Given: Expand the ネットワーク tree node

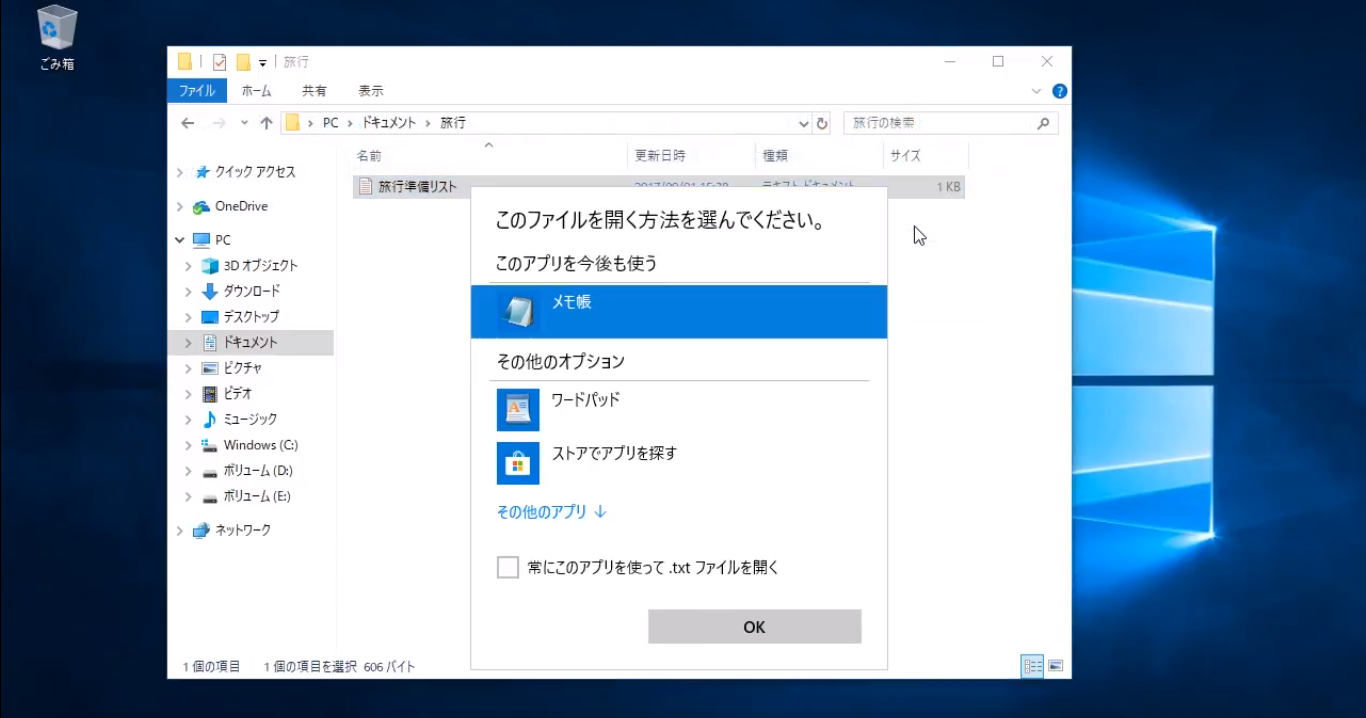Looking at the screenshot, I should [180, 531].
